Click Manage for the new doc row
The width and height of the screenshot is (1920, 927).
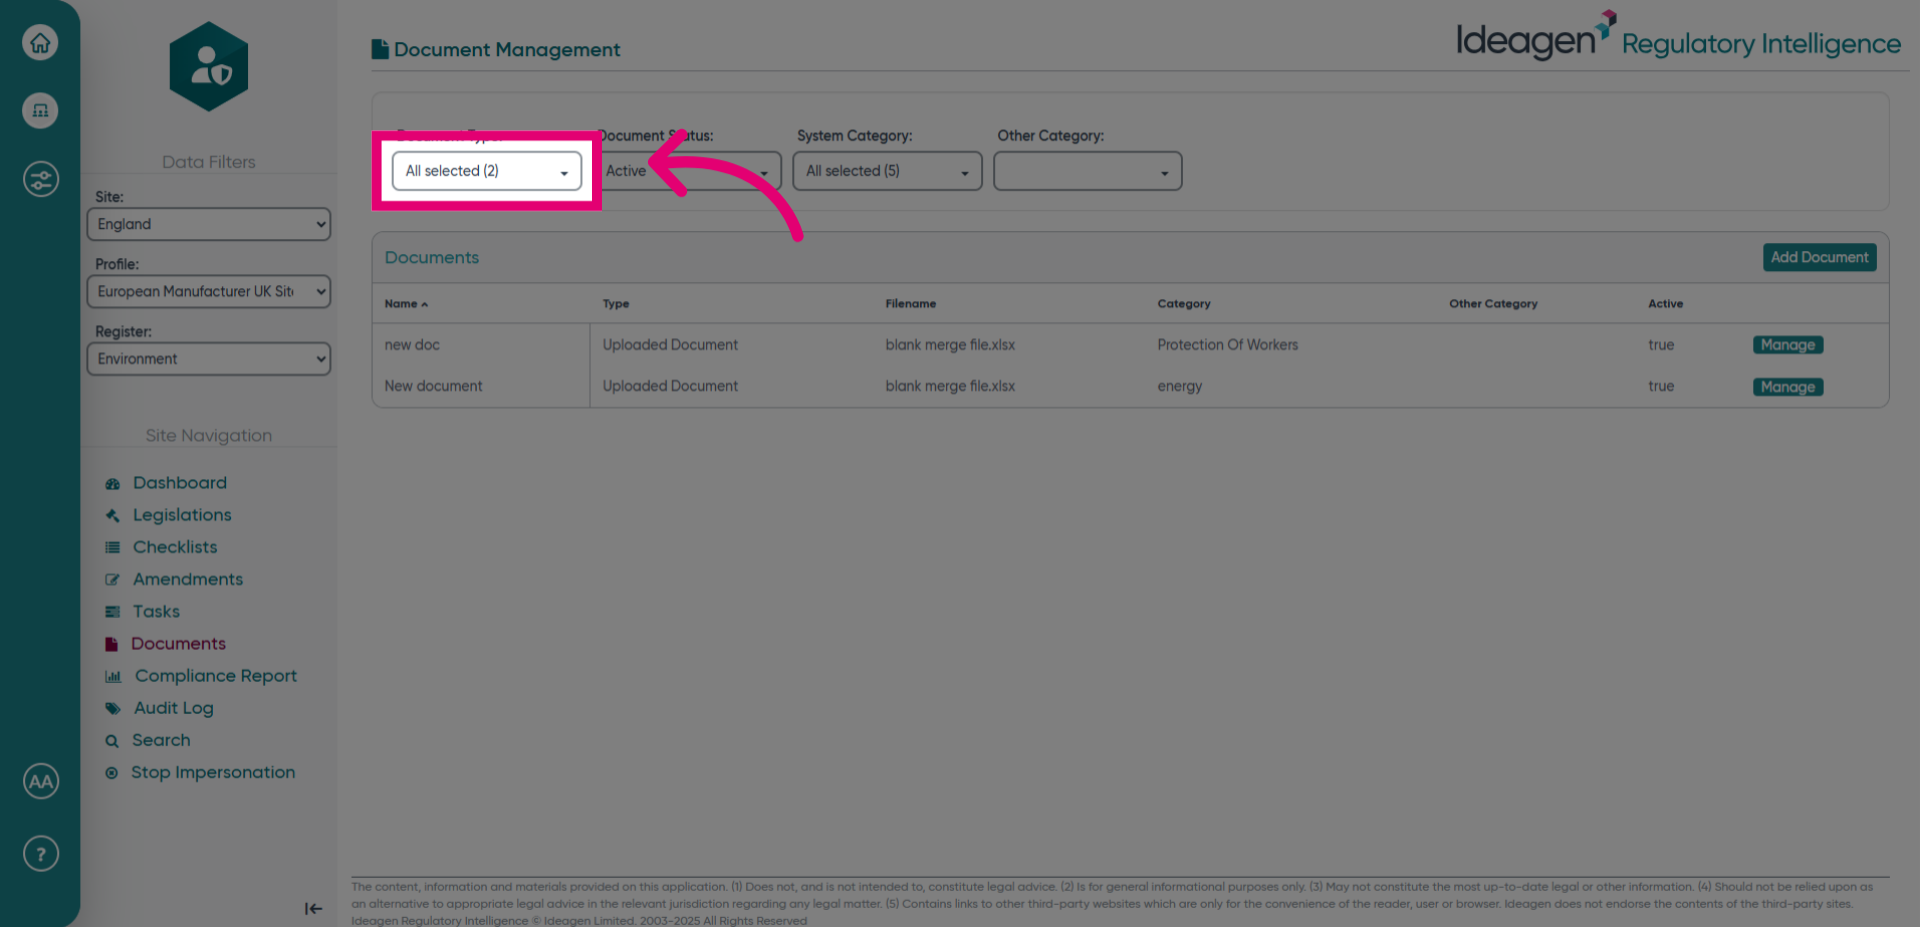tap(1788, 345)
